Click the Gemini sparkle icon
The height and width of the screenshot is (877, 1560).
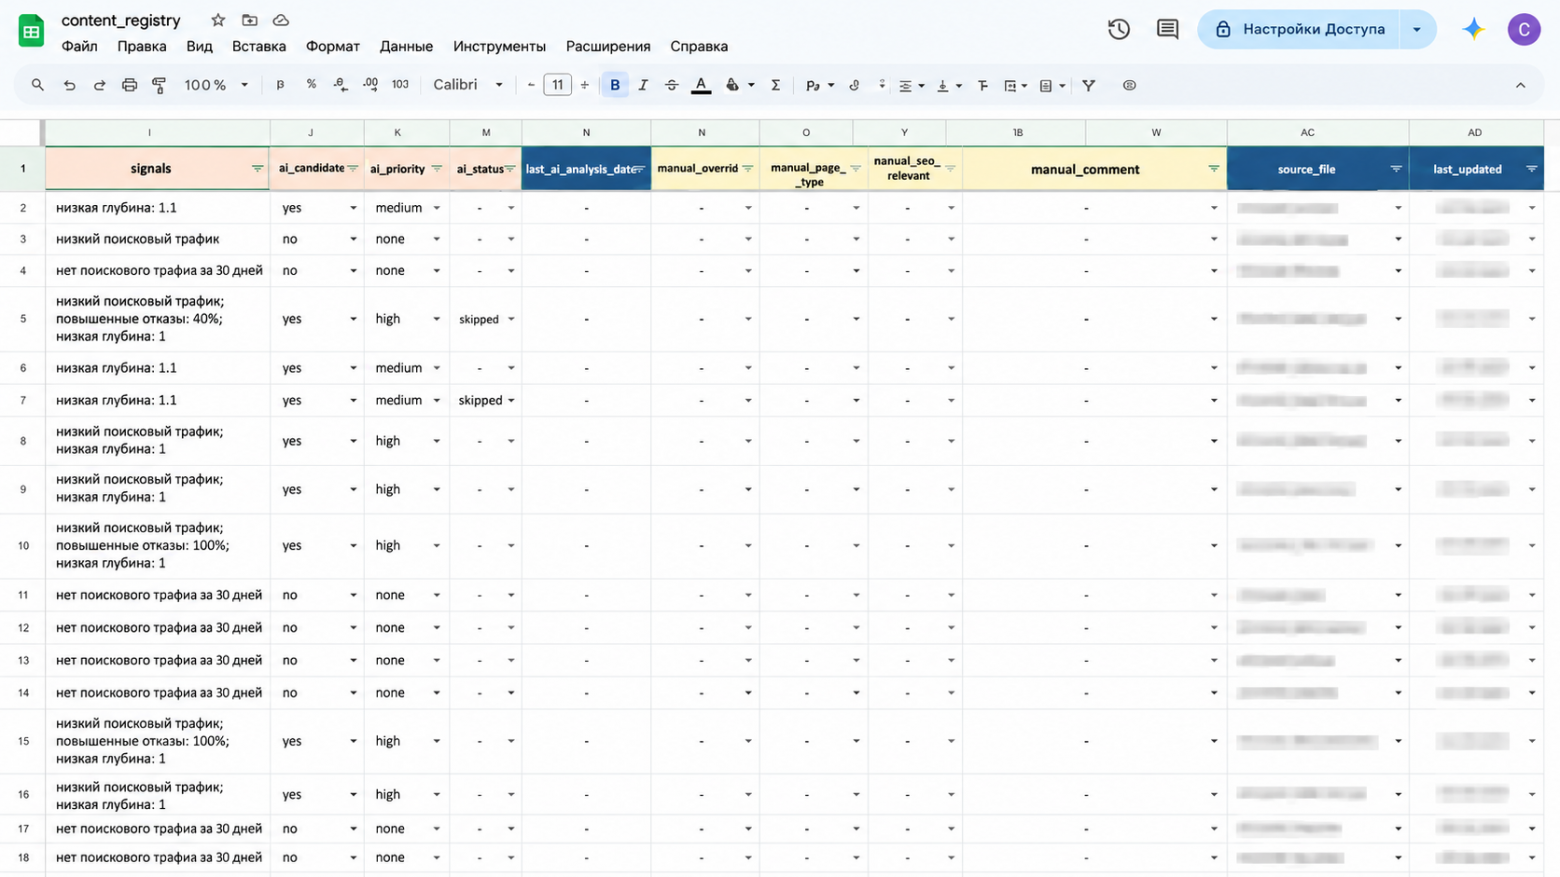pos(1473,29)
